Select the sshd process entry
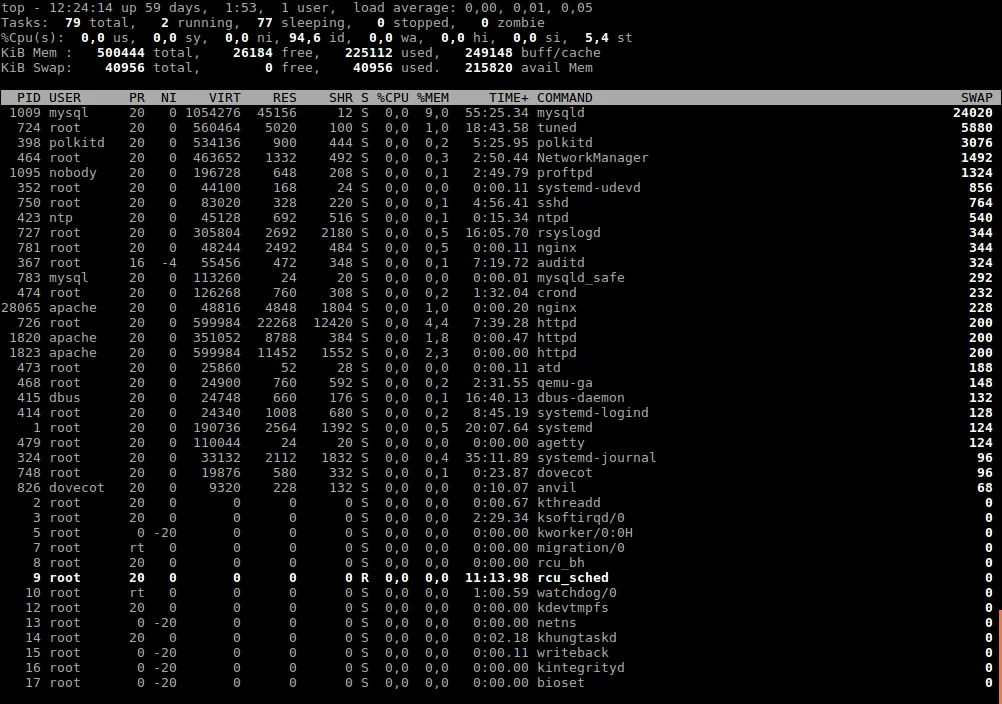Viewport: 1002px width, 704px height. [x=553, y=203]
